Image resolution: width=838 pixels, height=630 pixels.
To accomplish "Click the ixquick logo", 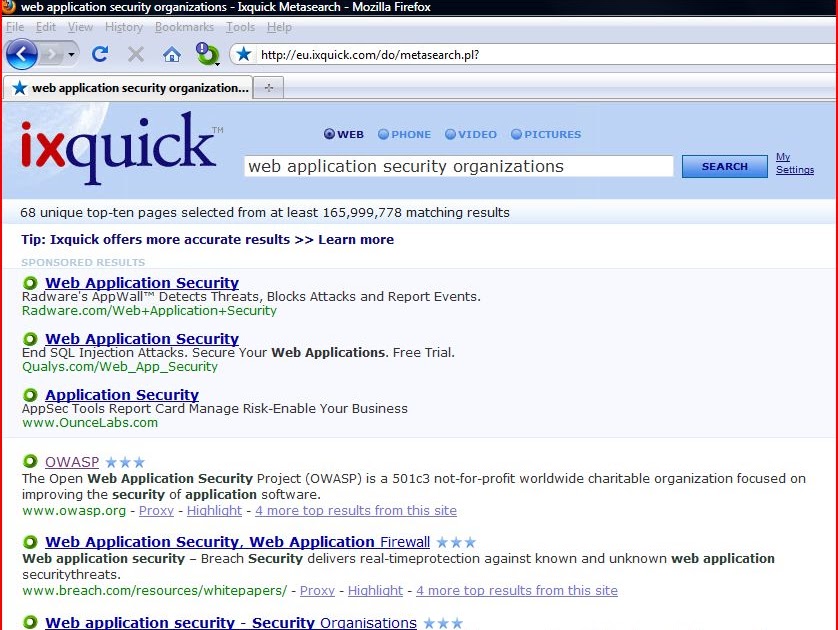I will [120, 147].
